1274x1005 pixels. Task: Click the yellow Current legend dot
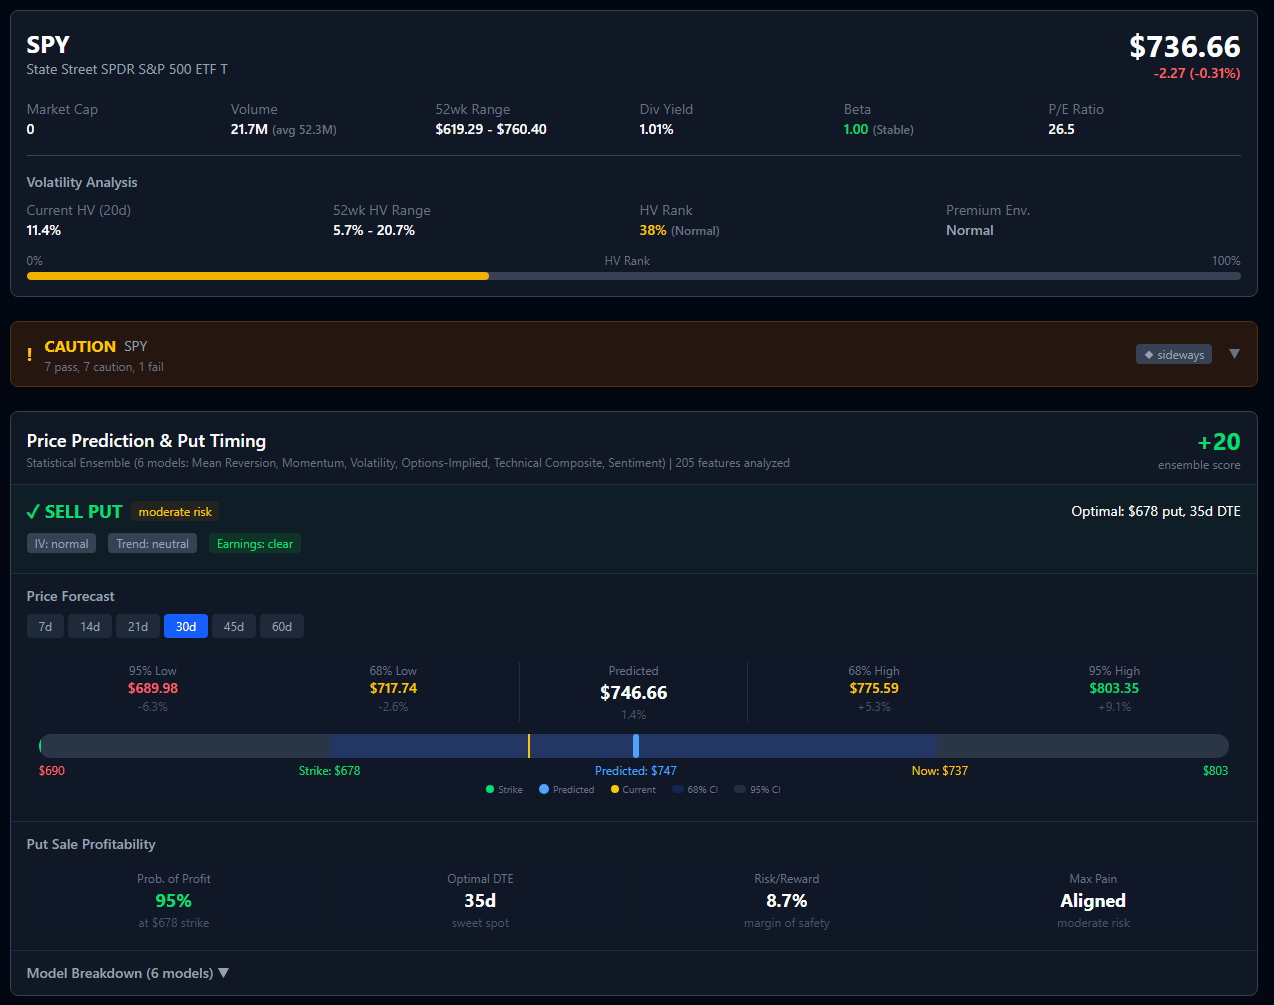pyautogui.click(x=615, y=789)
